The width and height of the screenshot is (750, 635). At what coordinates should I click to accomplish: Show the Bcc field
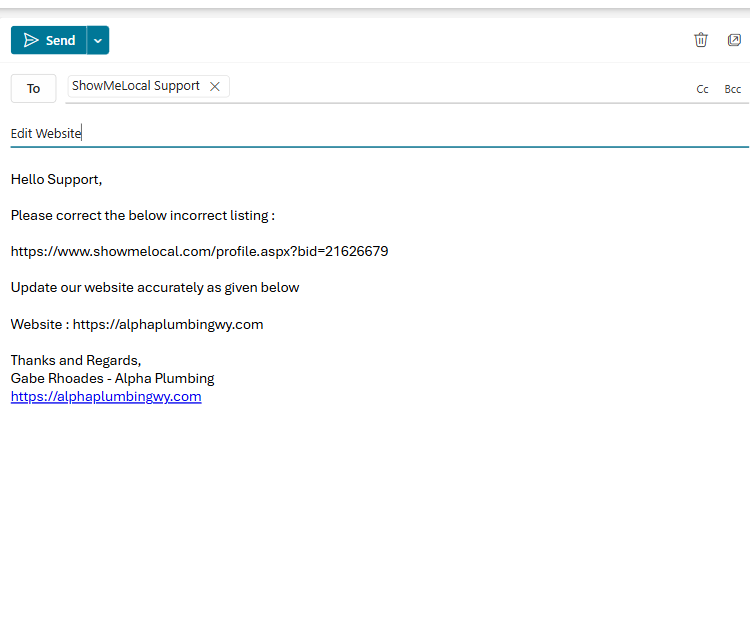(x=732, y=89)
